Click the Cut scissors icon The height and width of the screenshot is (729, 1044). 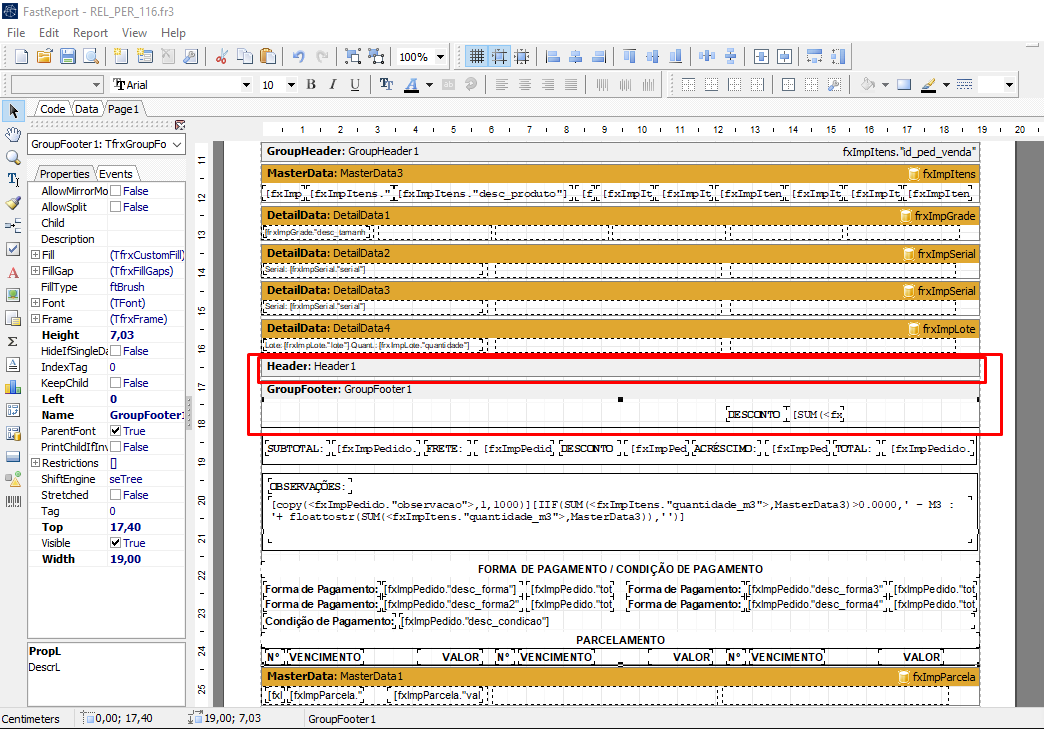tap(221, 57)
